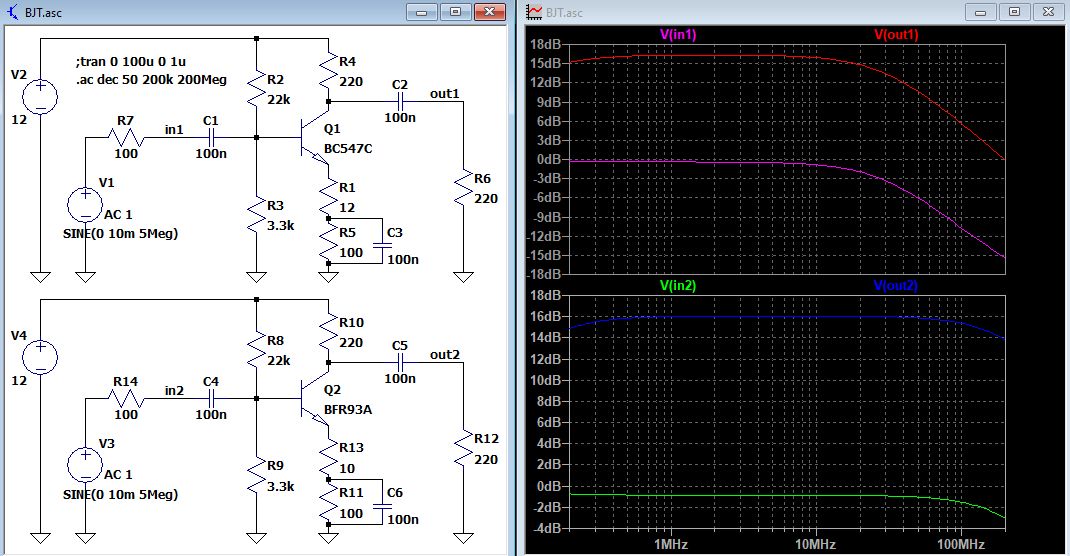Click the Q2 transistor symbol
Screen dimensions: 1070x556
313,398
